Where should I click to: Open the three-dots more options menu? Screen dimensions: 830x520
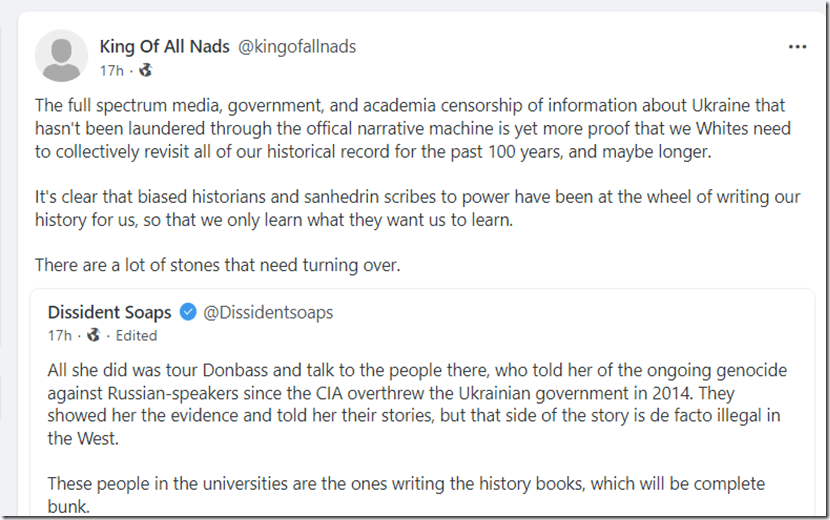[x=797, y=47]
